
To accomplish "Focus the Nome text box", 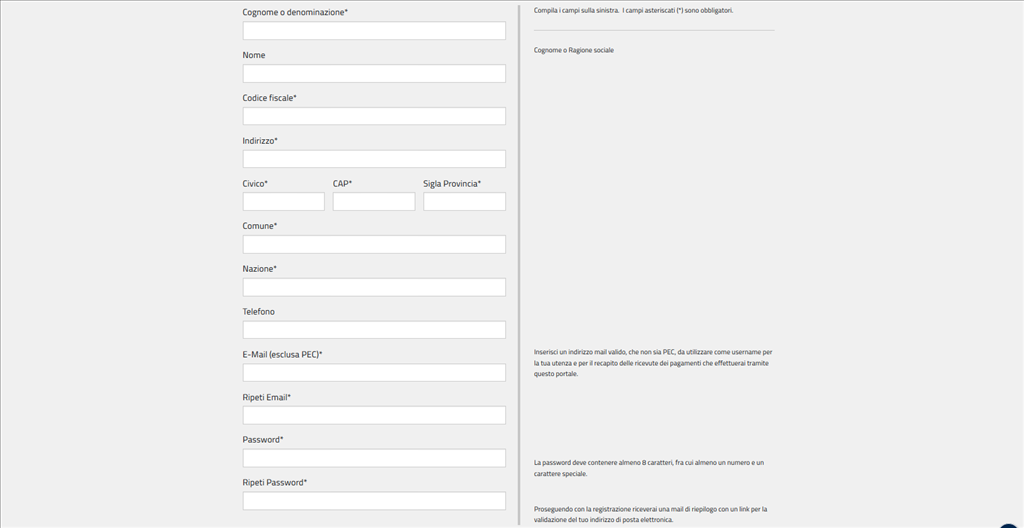I will point(374,74).
